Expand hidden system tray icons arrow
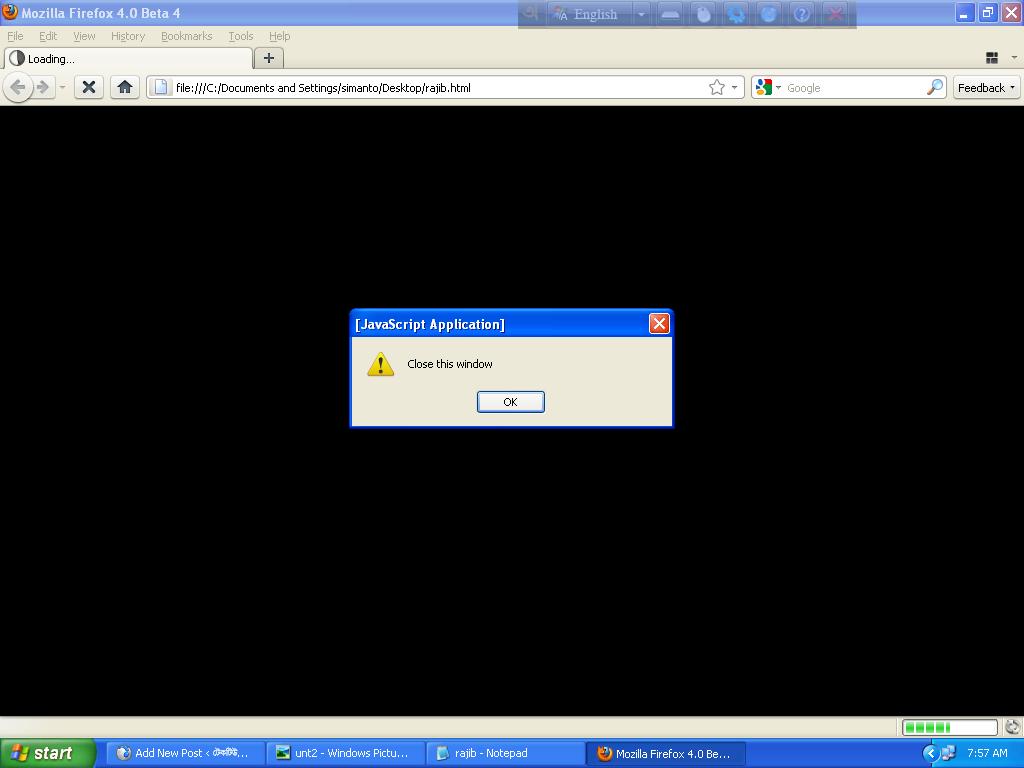The height and width of the screenshot is (768, 1024). click(x=930, y=753)
